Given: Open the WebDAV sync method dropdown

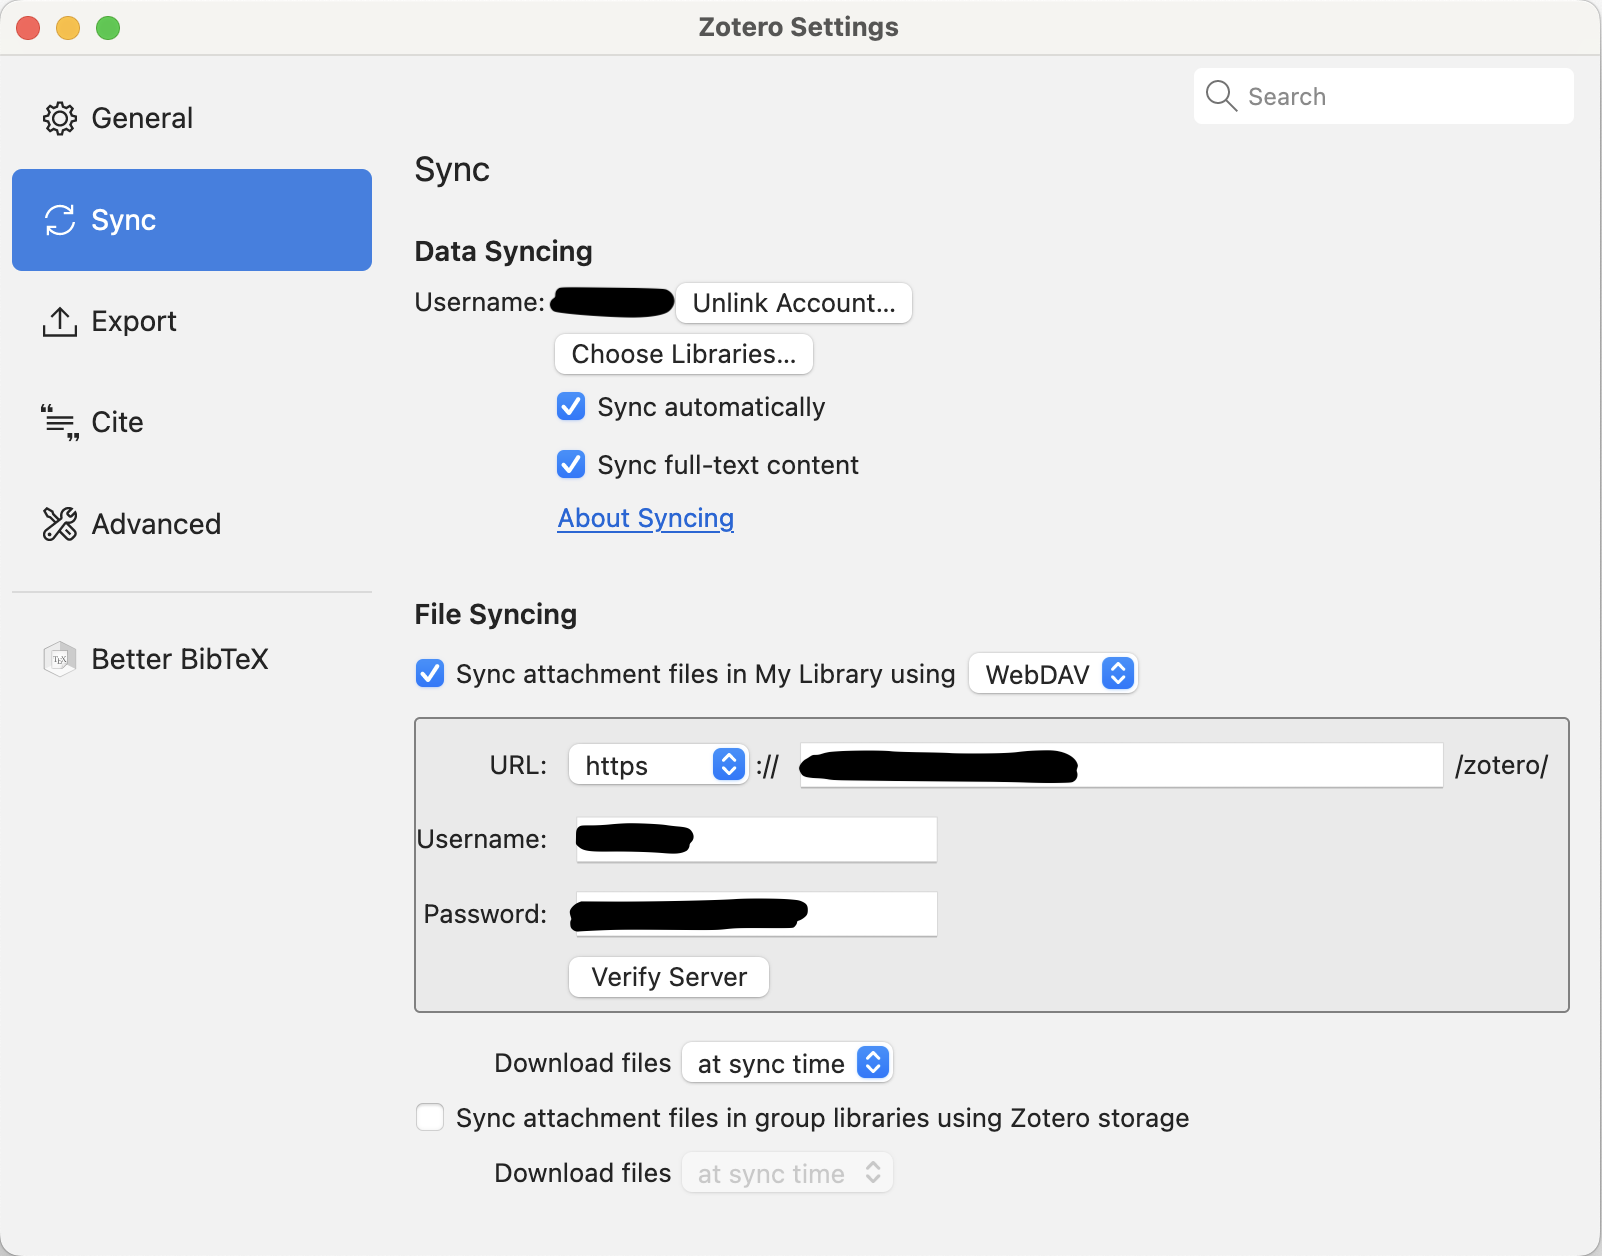Looking at the screenshot, I should pyautogui.click(x=1053, y=674).
